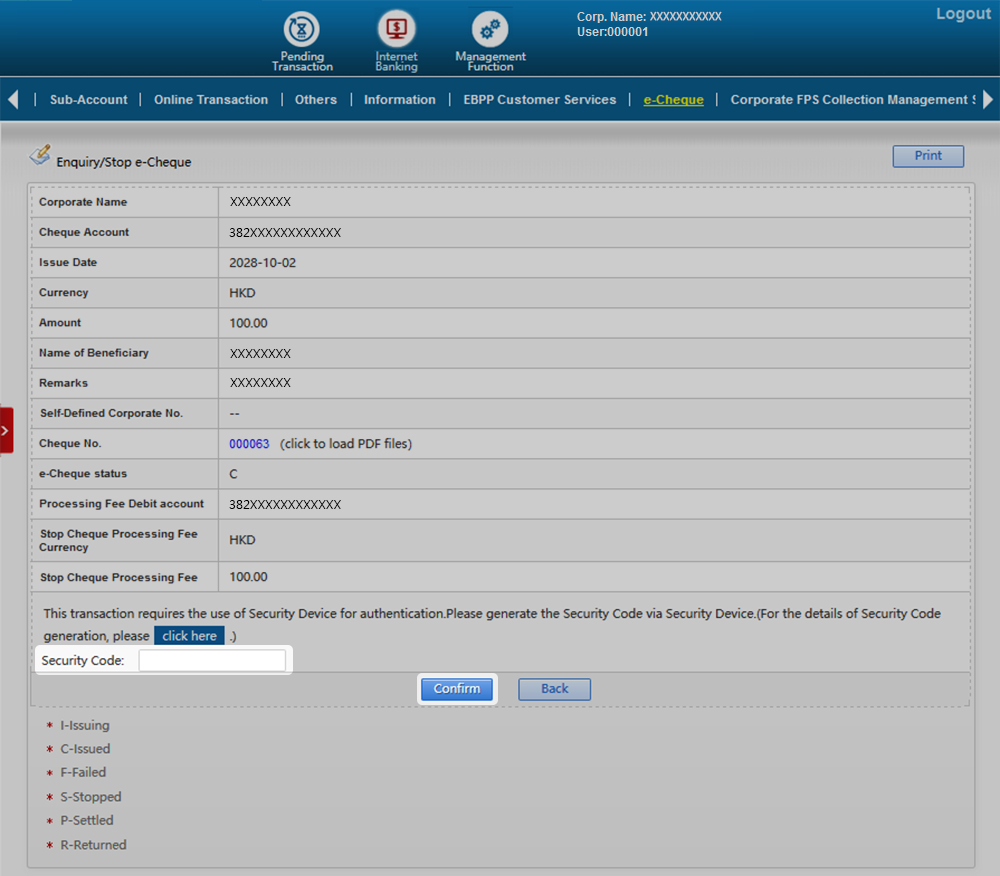This screenshot has width=1000, height=876.
Task: Open the Internet Banking icon
Action: point(396,29)
